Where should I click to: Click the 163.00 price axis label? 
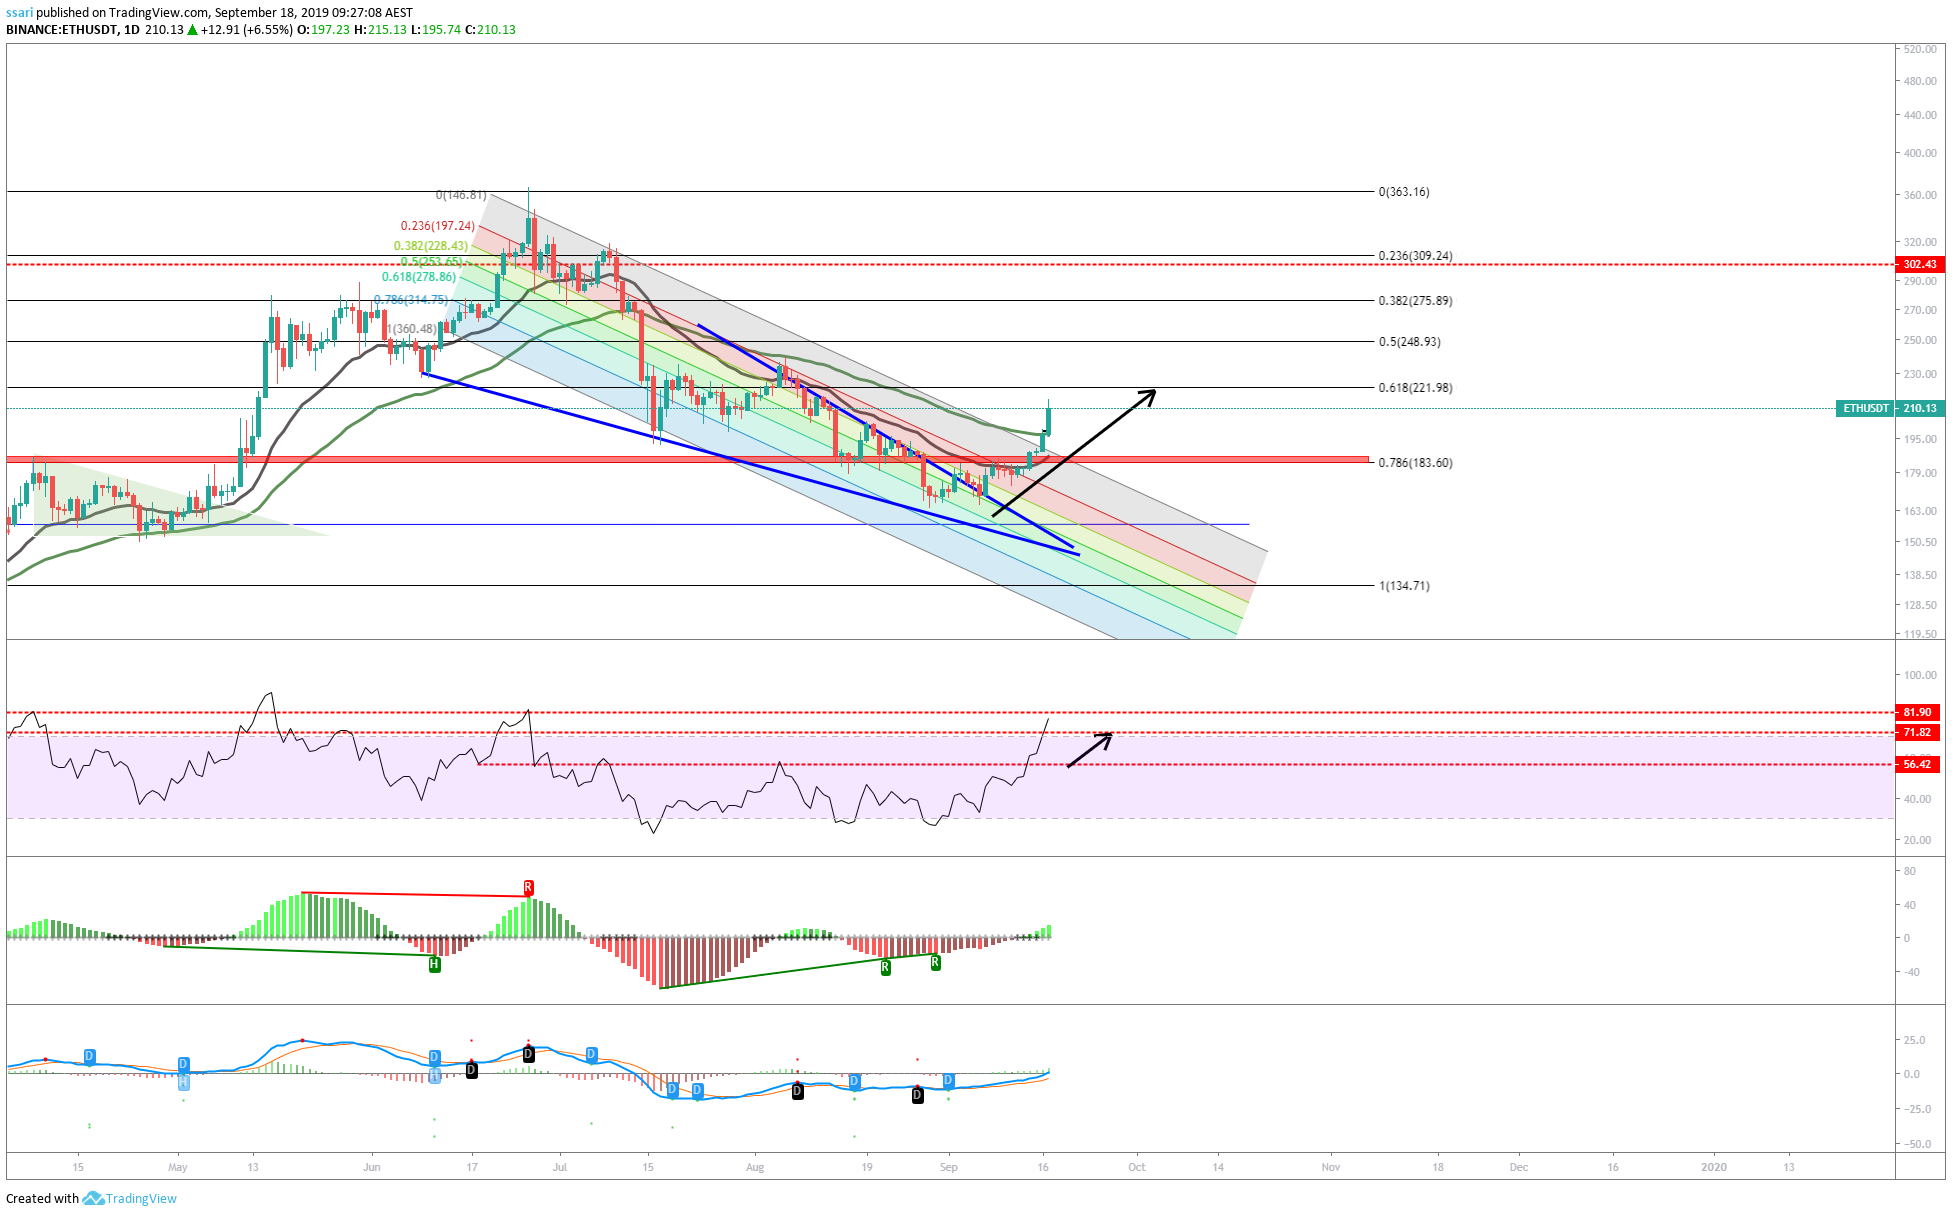pos(1920,511)
